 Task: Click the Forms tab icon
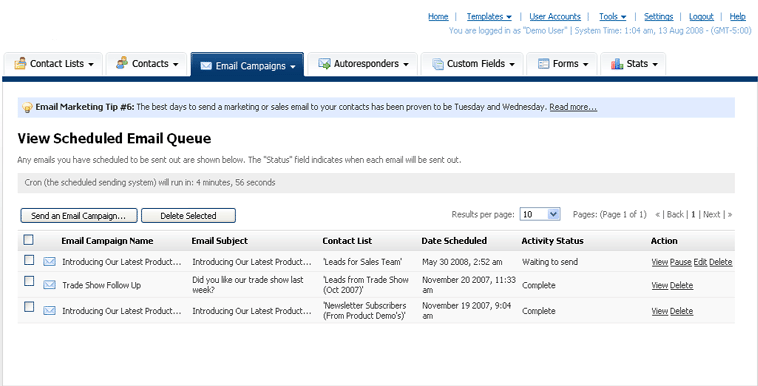tap(543, 64)
